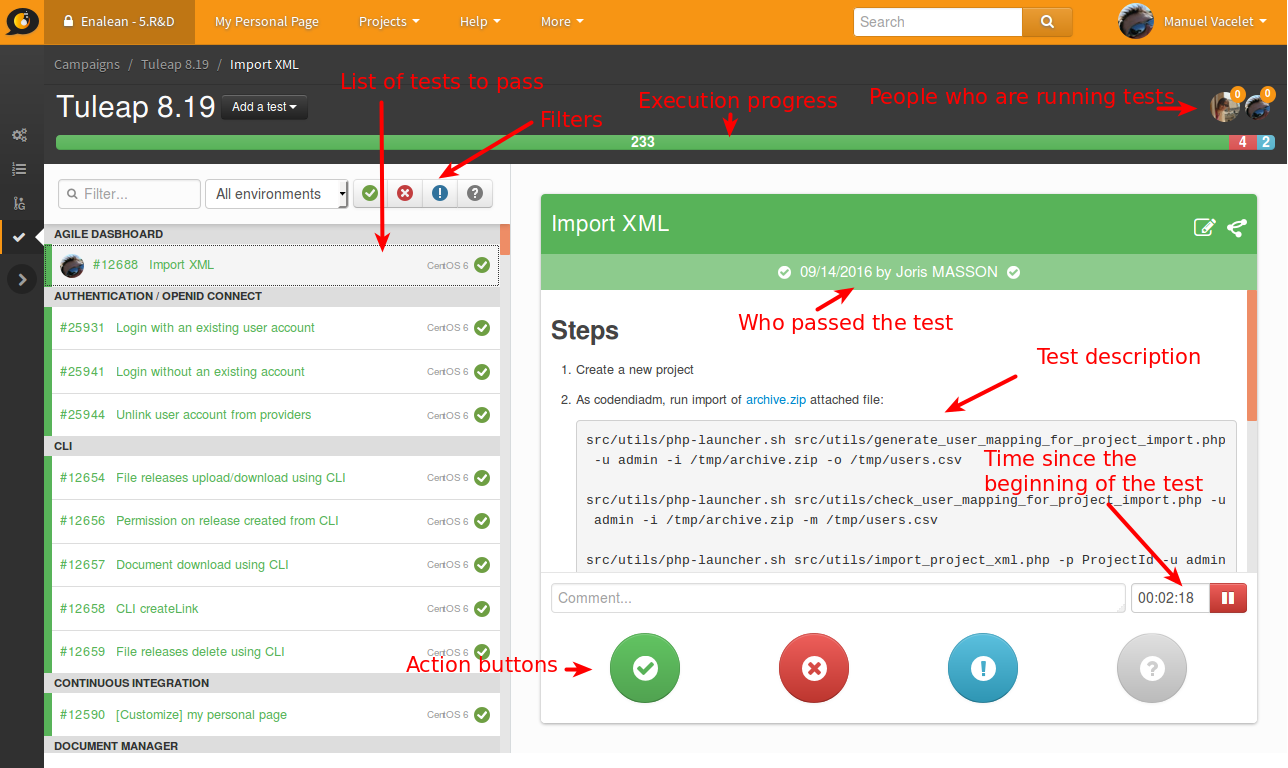Focus the top Search field

click(938, 22)
